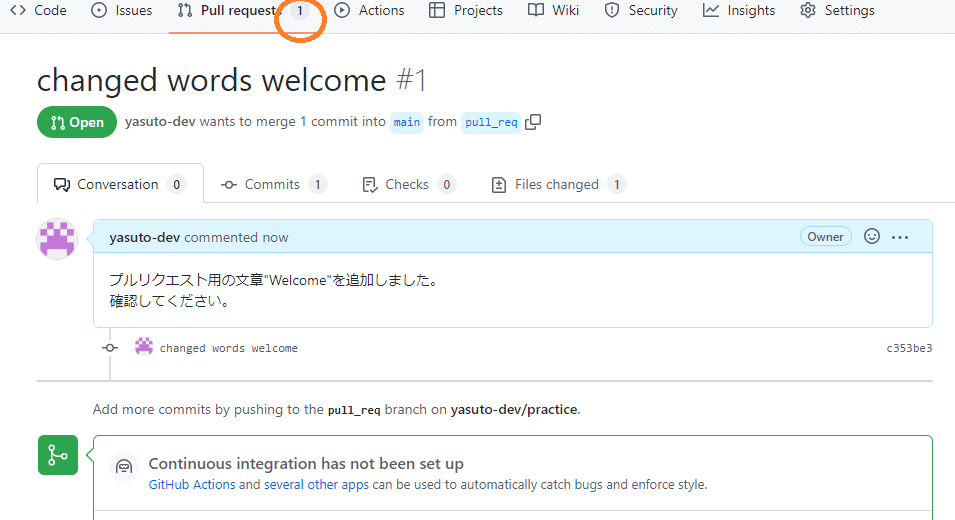Open the Code tab
Image resolution: width=955 pixels, height=520 pixels.
[x=38, y=10]
